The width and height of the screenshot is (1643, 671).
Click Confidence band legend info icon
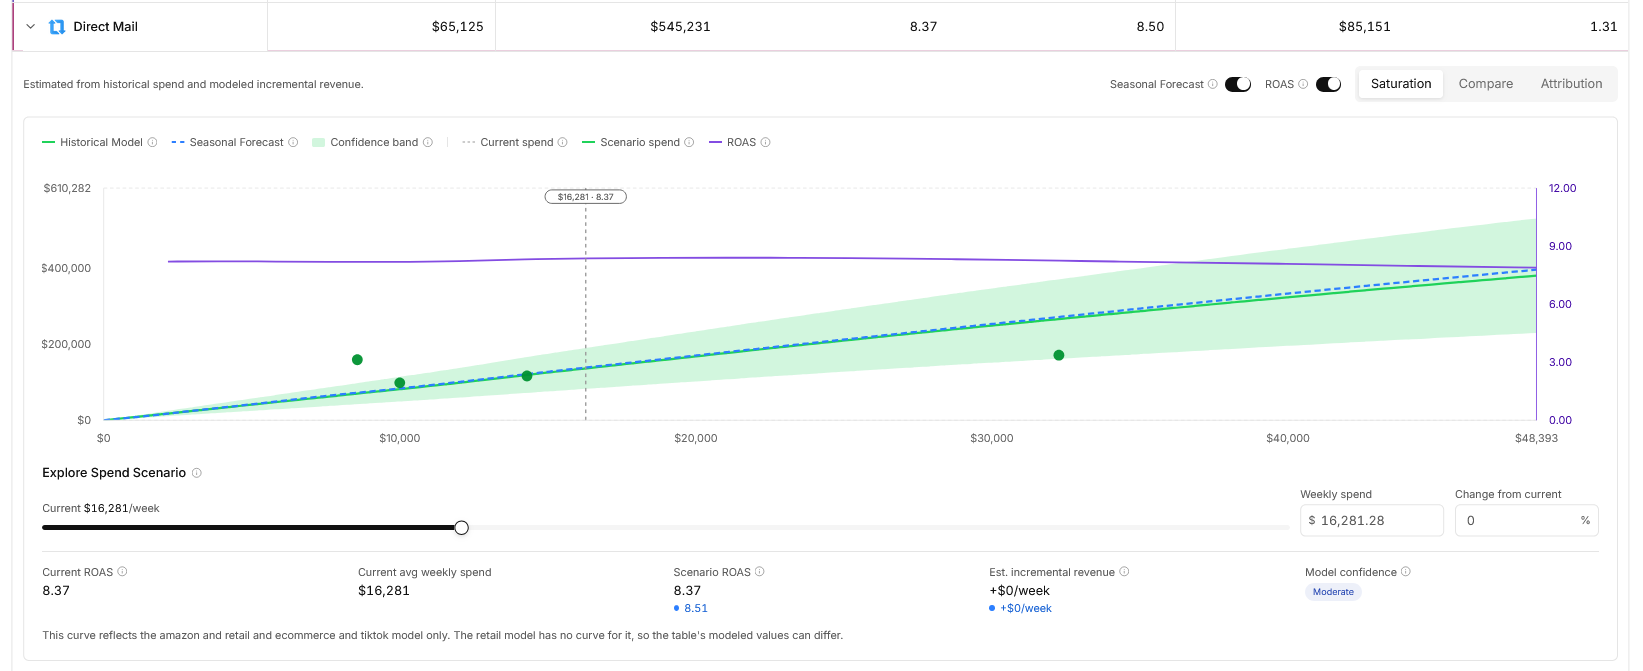coord(428,142)
